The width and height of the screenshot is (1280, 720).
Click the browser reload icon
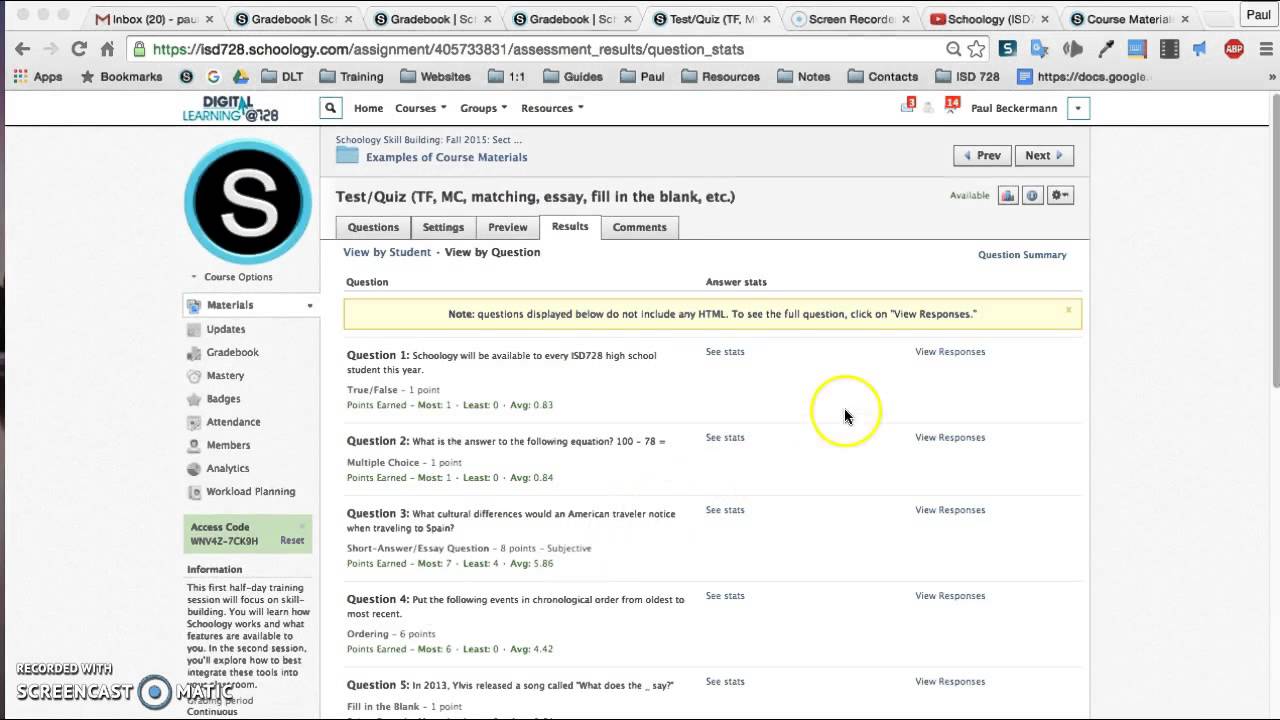(x=79, y=49)
